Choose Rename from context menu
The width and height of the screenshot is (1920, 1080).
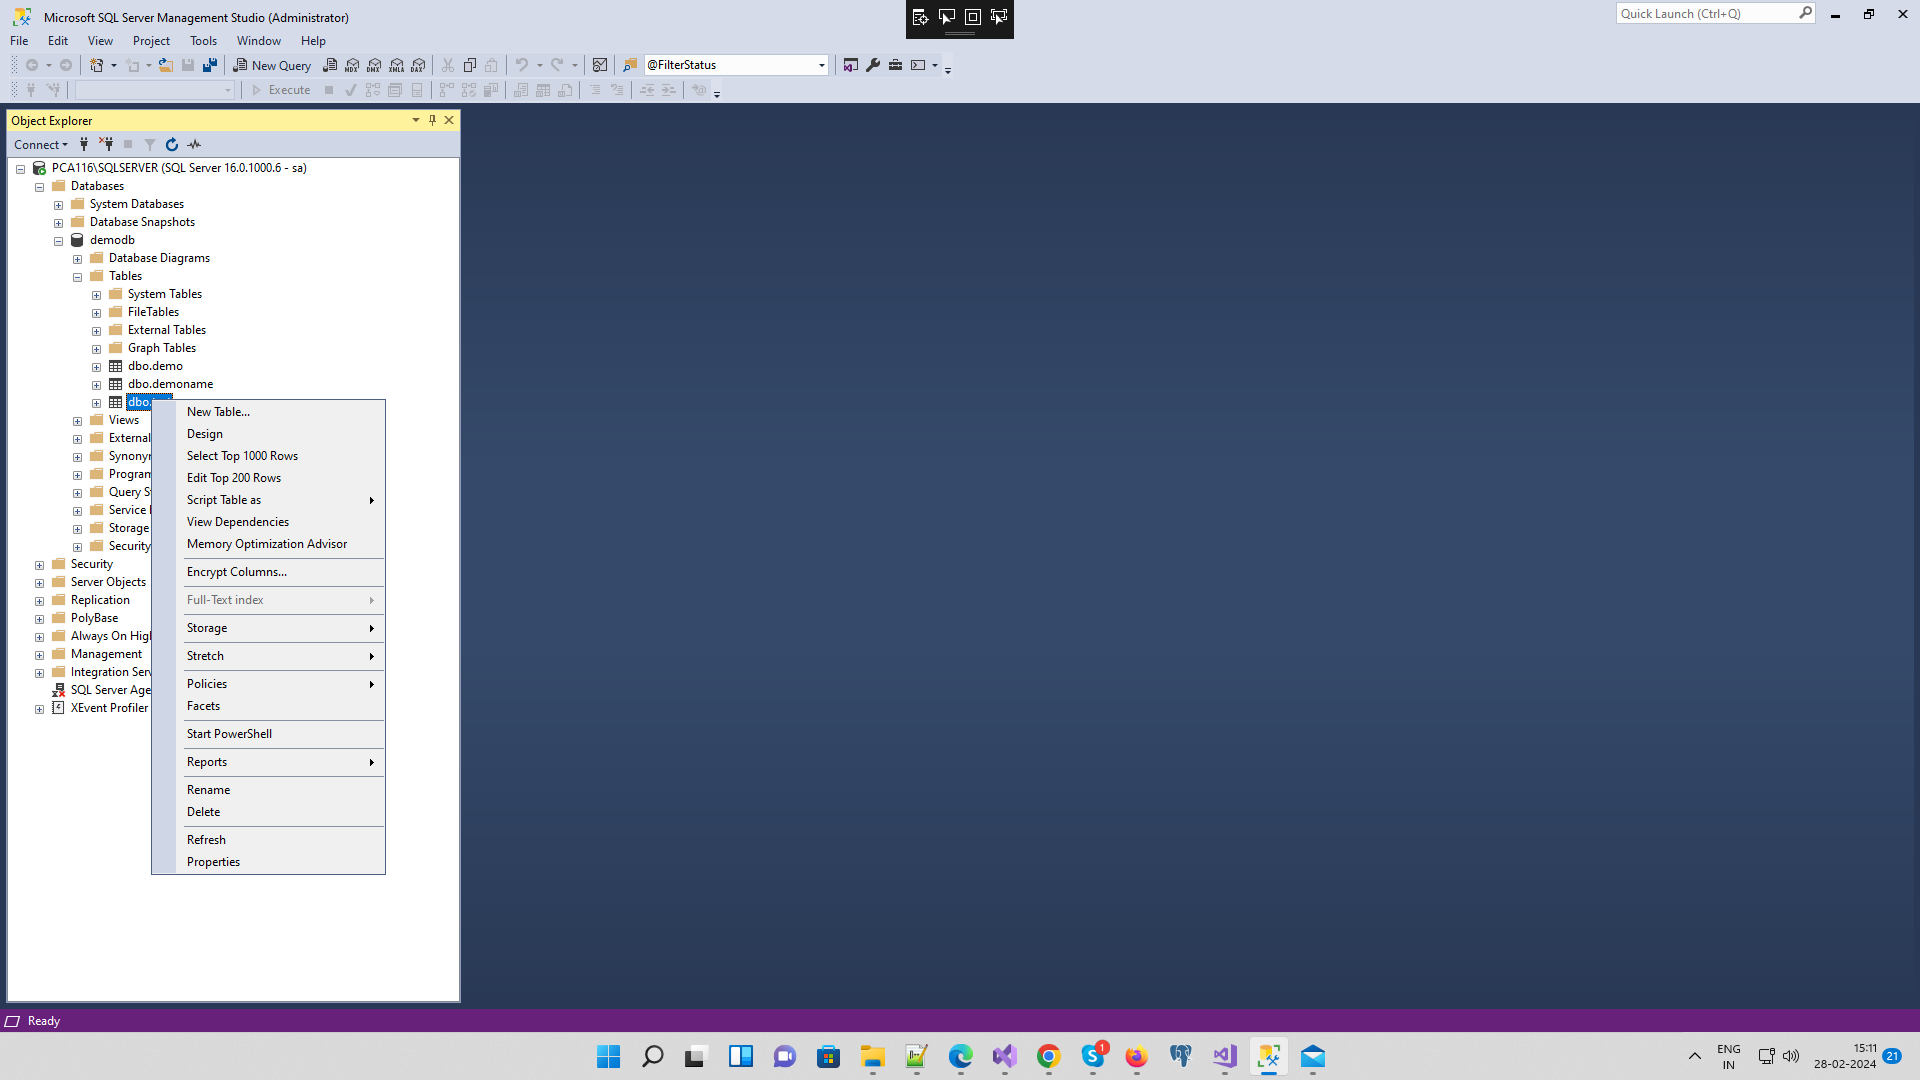click(268, 790)
